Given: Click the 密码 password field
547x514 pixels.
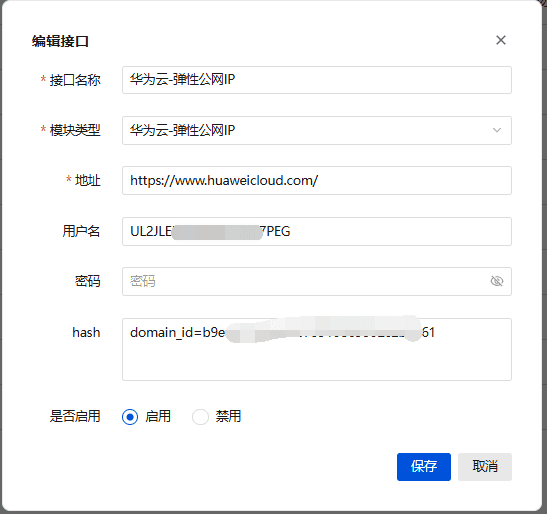Looking at the screenshot, I should point(317,281).
